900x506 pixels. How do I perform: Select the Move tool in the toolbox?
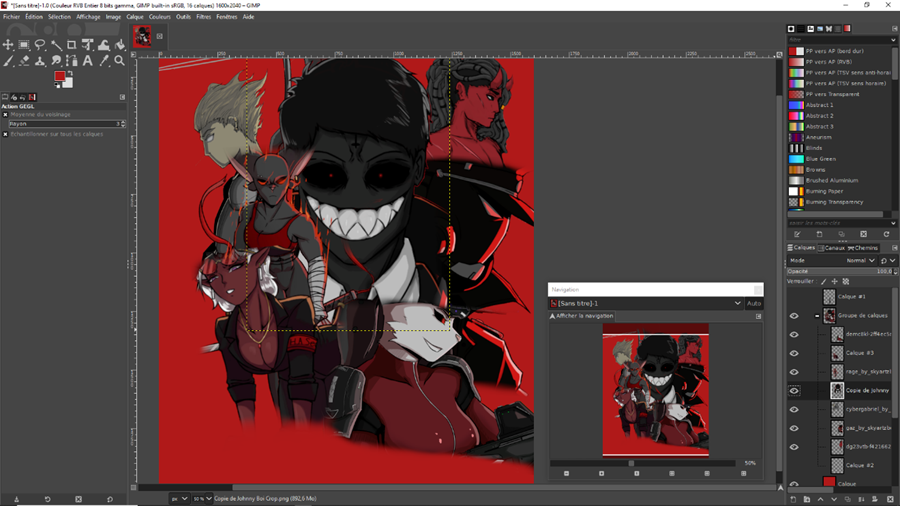coord(8,45)
